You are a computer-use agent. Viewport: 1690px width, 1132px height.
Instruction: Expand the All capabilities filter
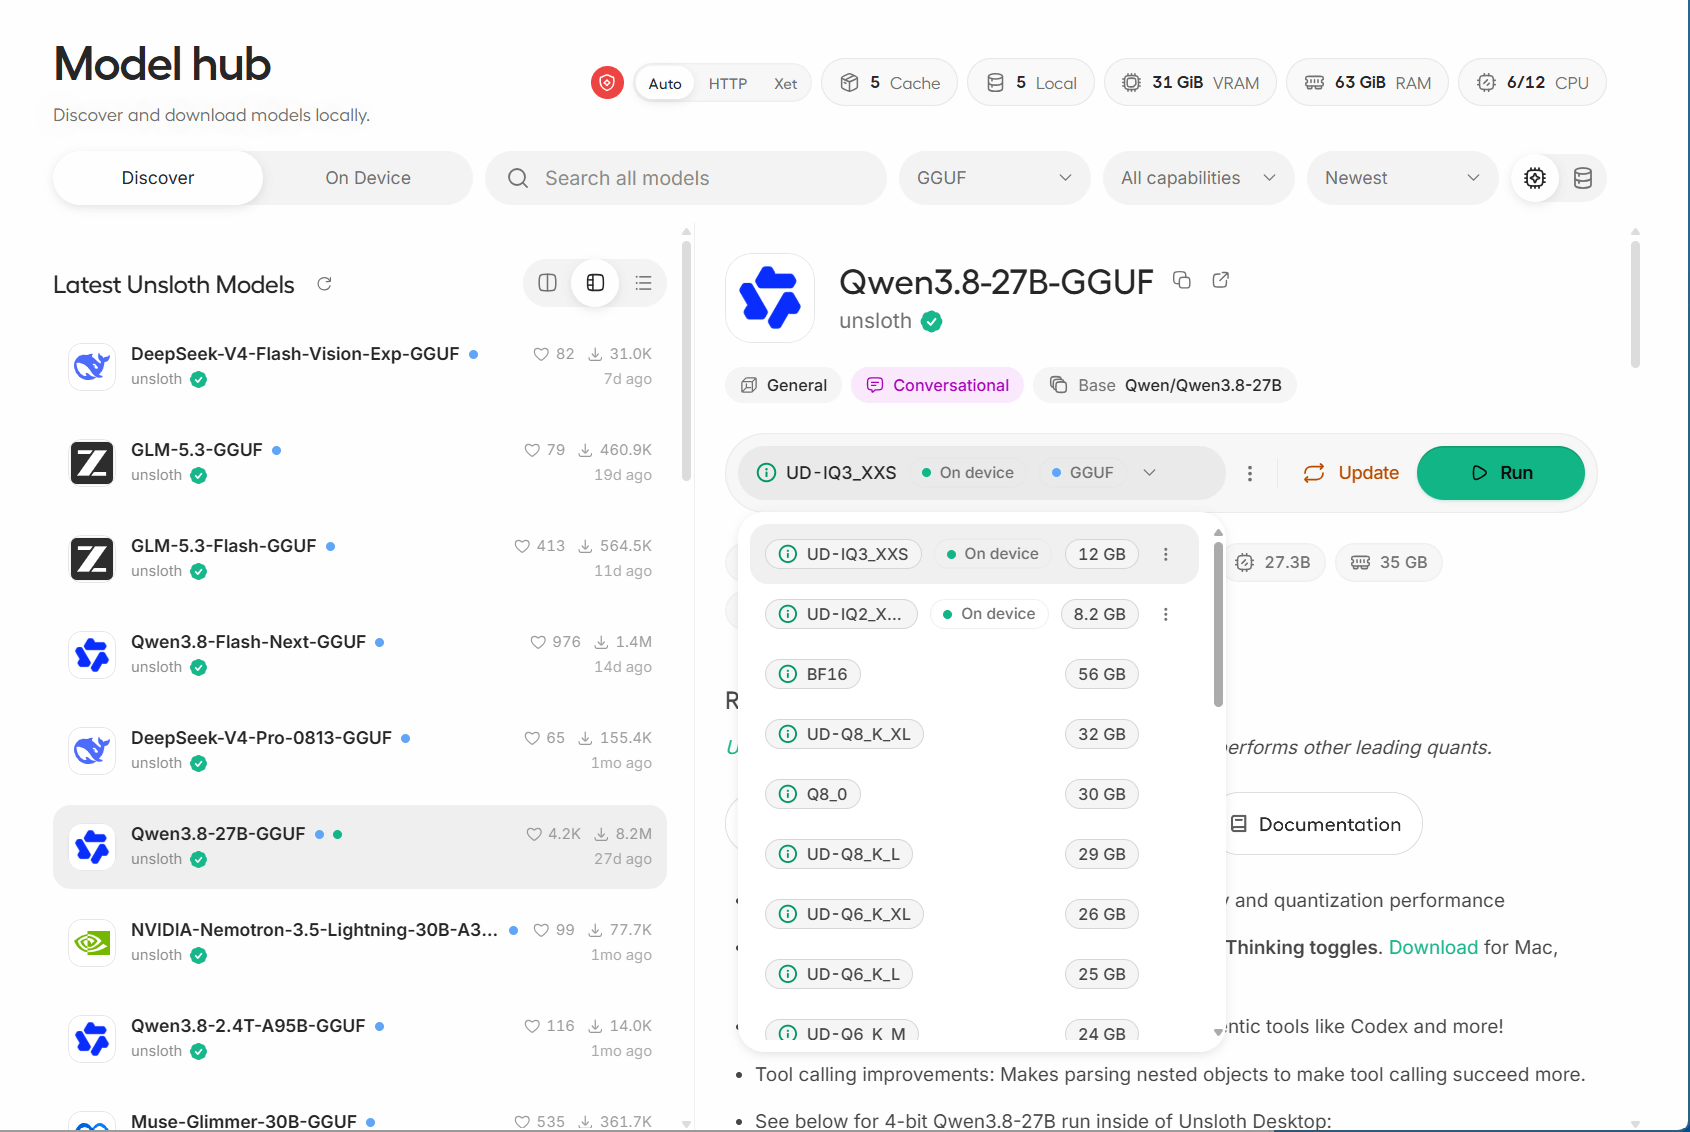[1198, 178]
